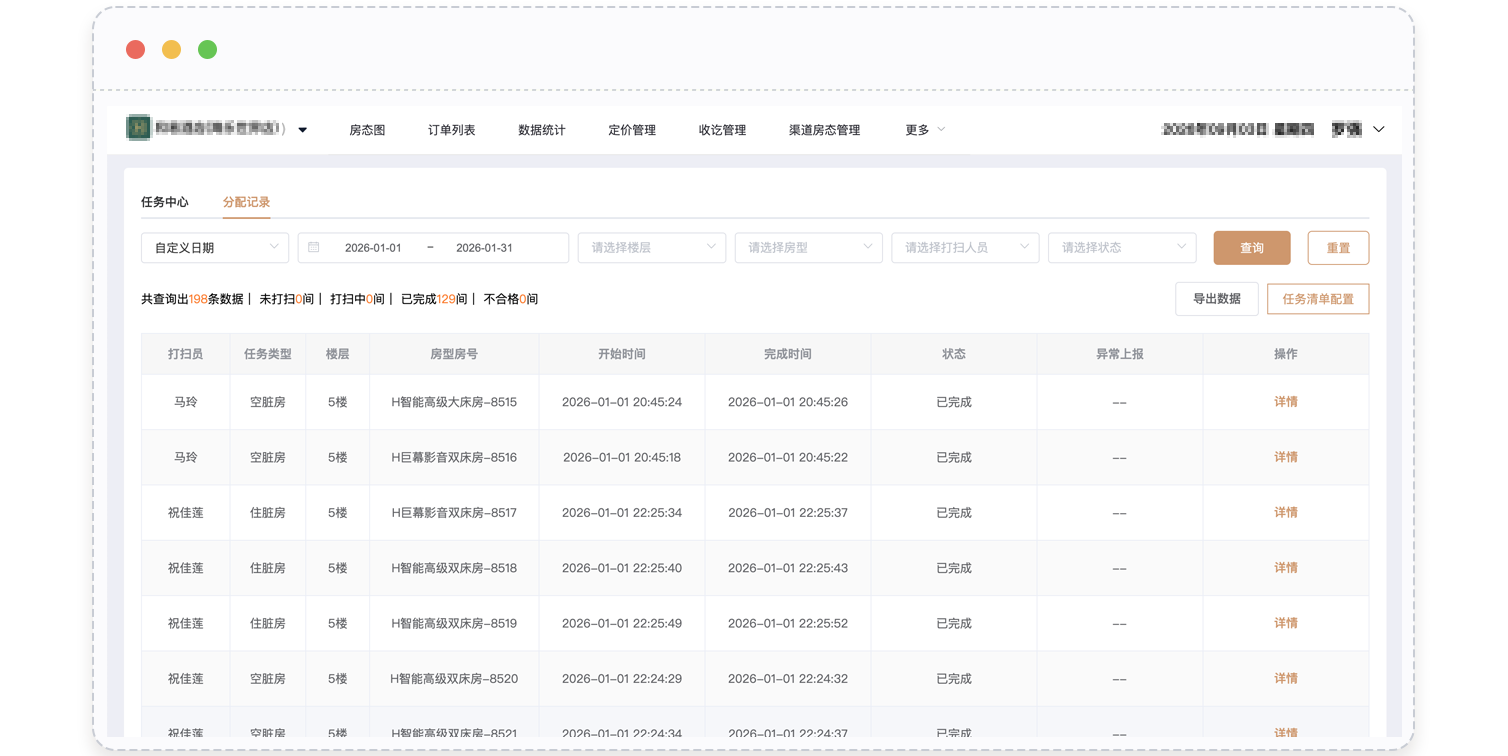Click the completion time 2026-01-01 22:25:43
The height and width of the screenshot is (756, 1508).
coord(788,568)
